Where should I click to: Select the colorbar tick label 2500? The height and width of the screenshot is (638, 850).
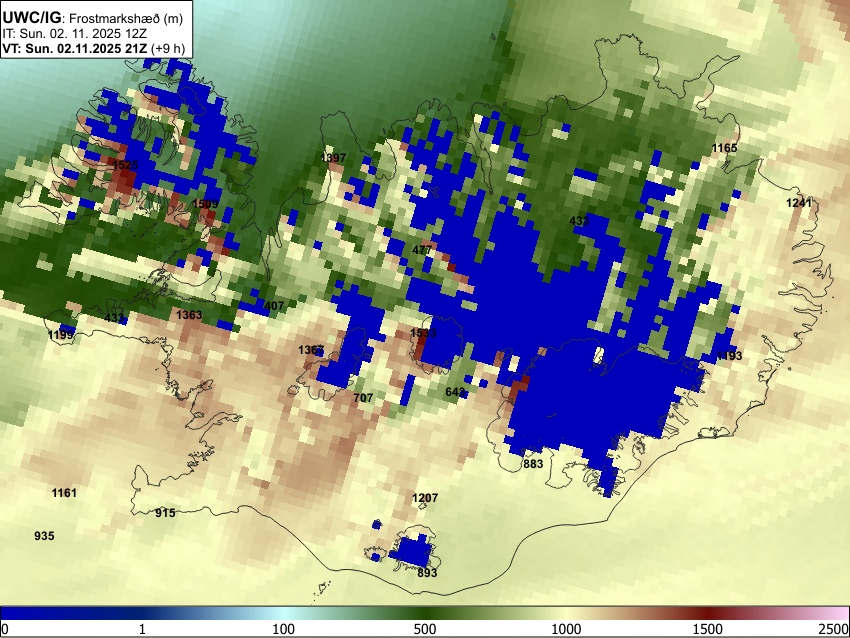tap(834, 629)
